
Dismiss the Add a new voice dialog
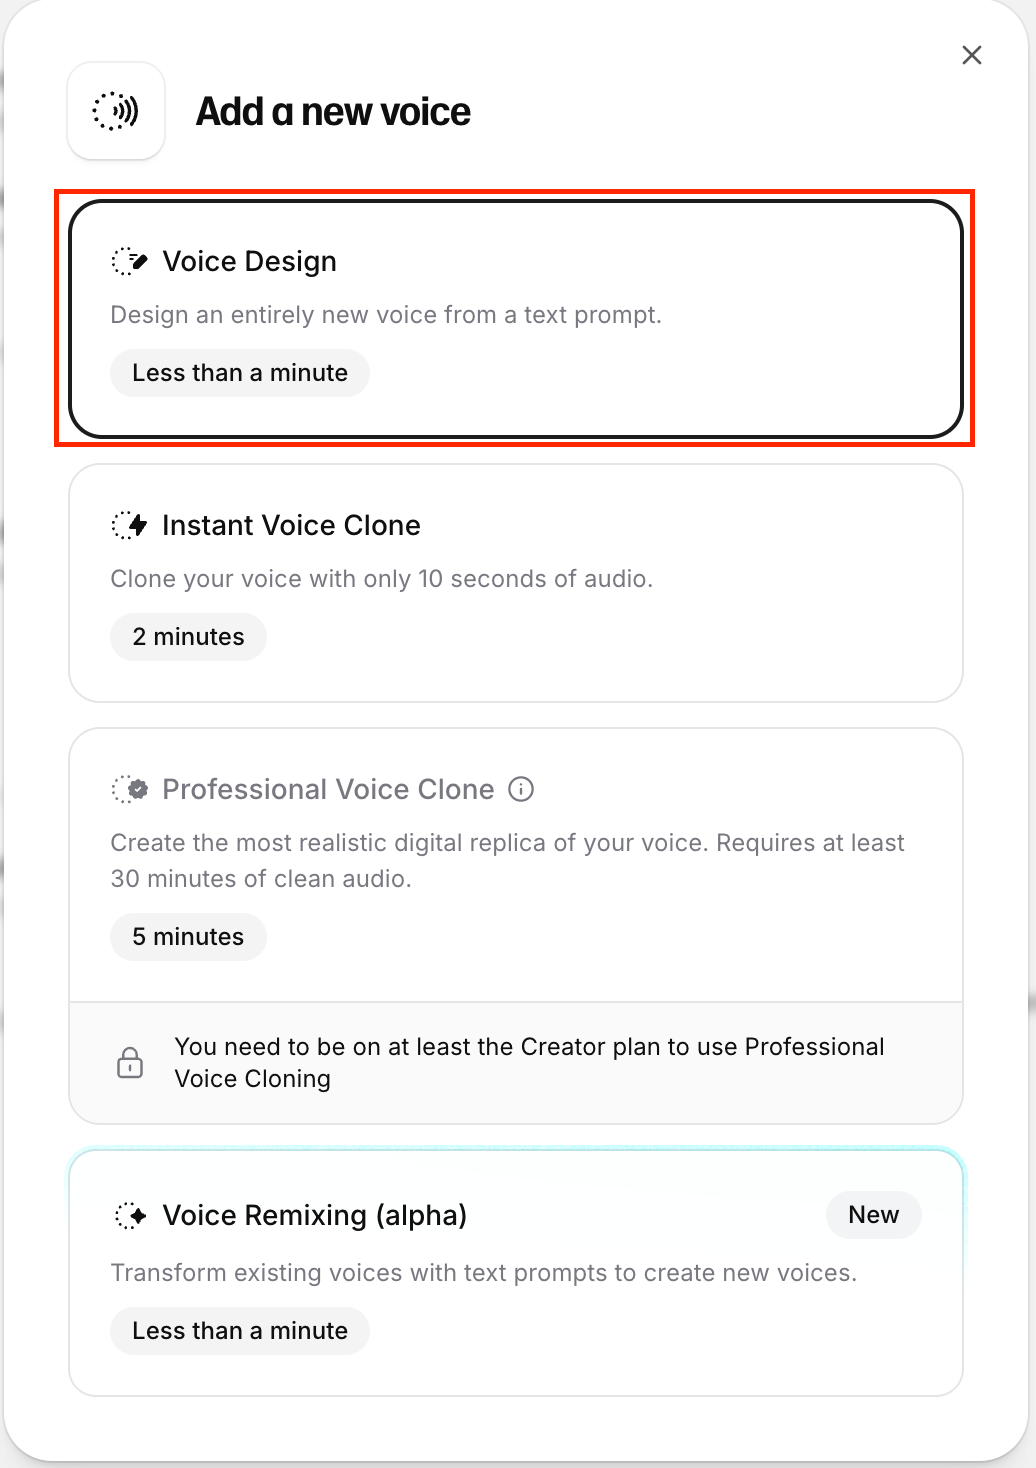pos(971,55)
